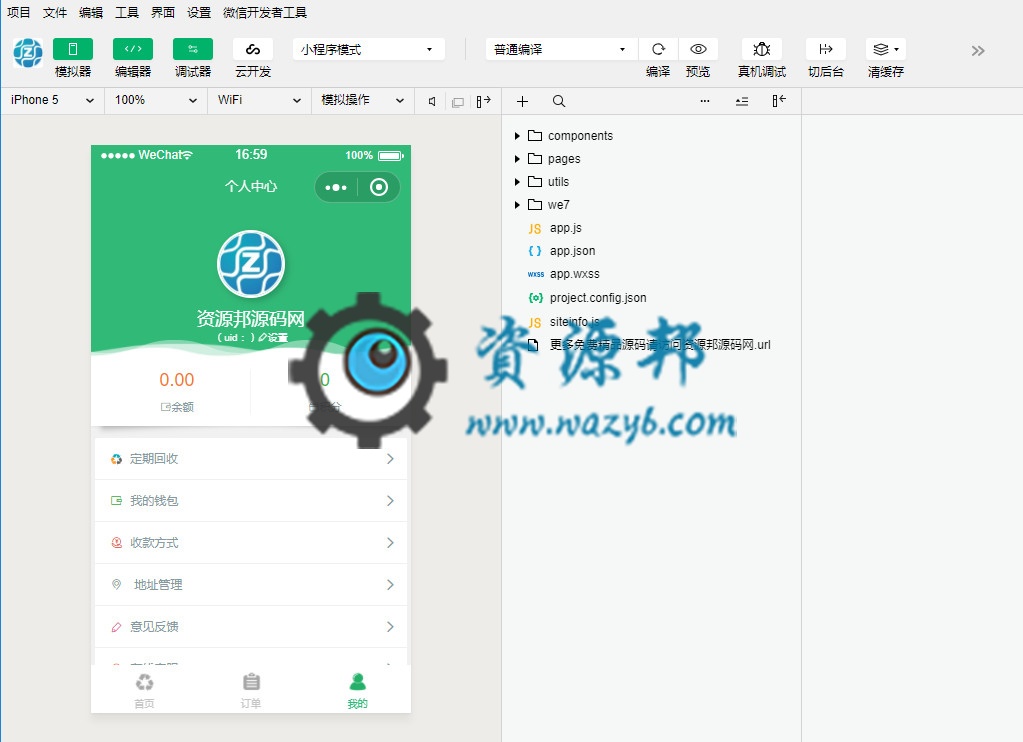Open the WiFi network dropdown
Viewport: 1023px width, 742px height.
coord(259,100)
